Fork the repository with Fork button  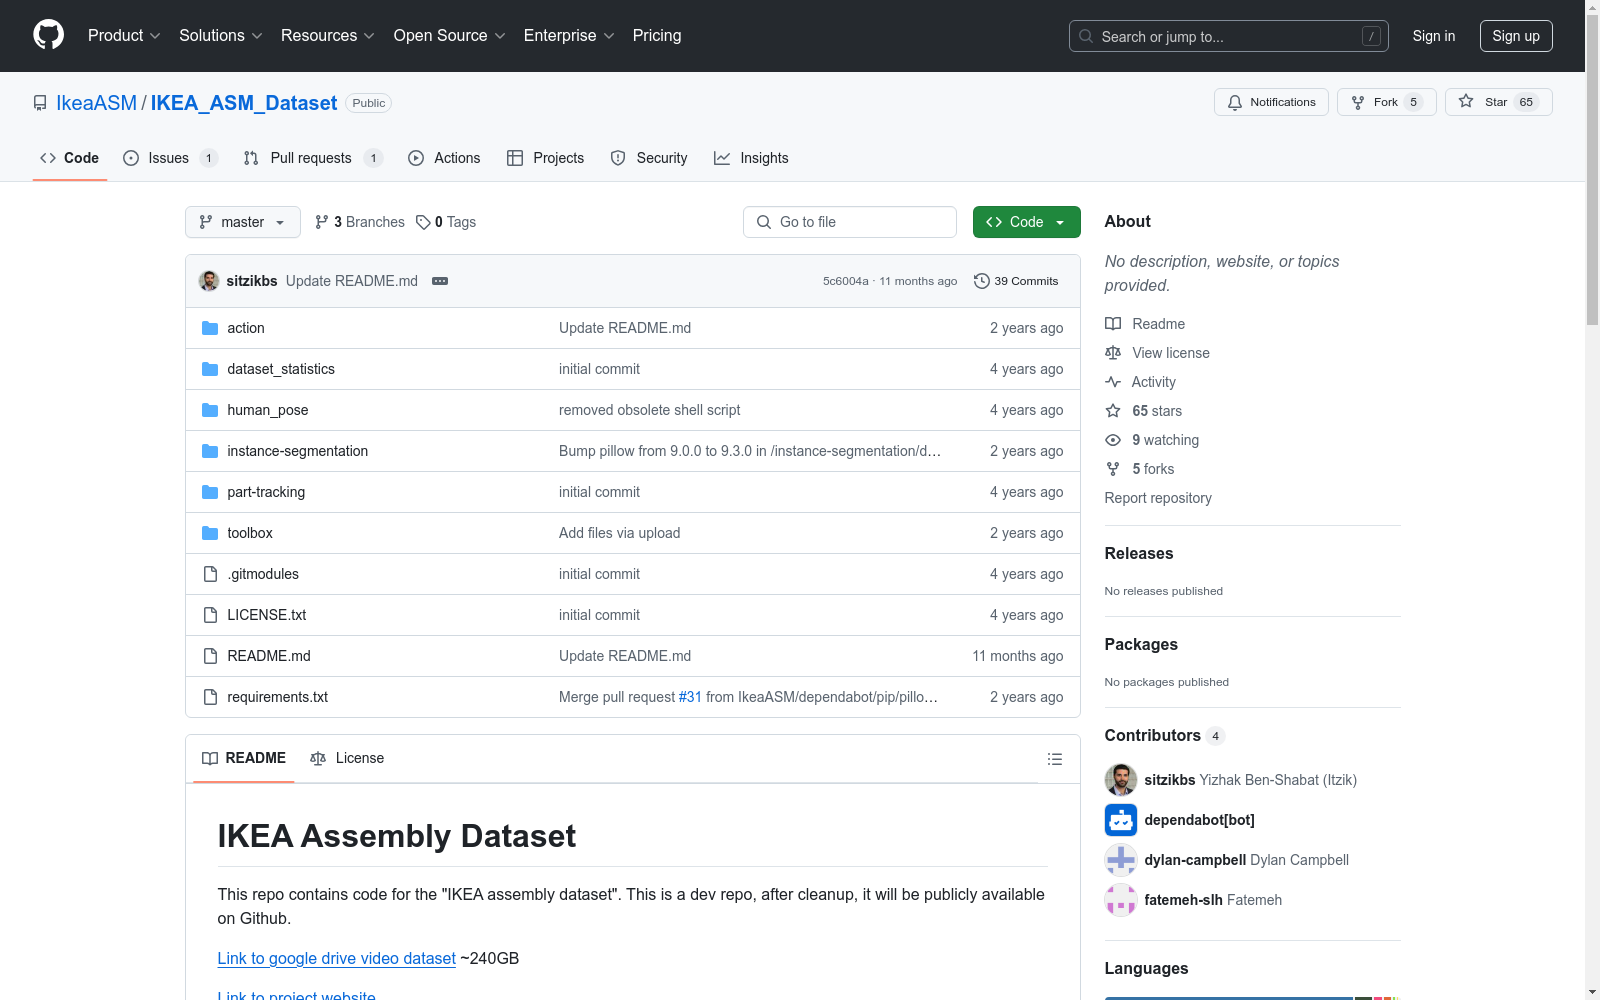(x=1386, y=102)
